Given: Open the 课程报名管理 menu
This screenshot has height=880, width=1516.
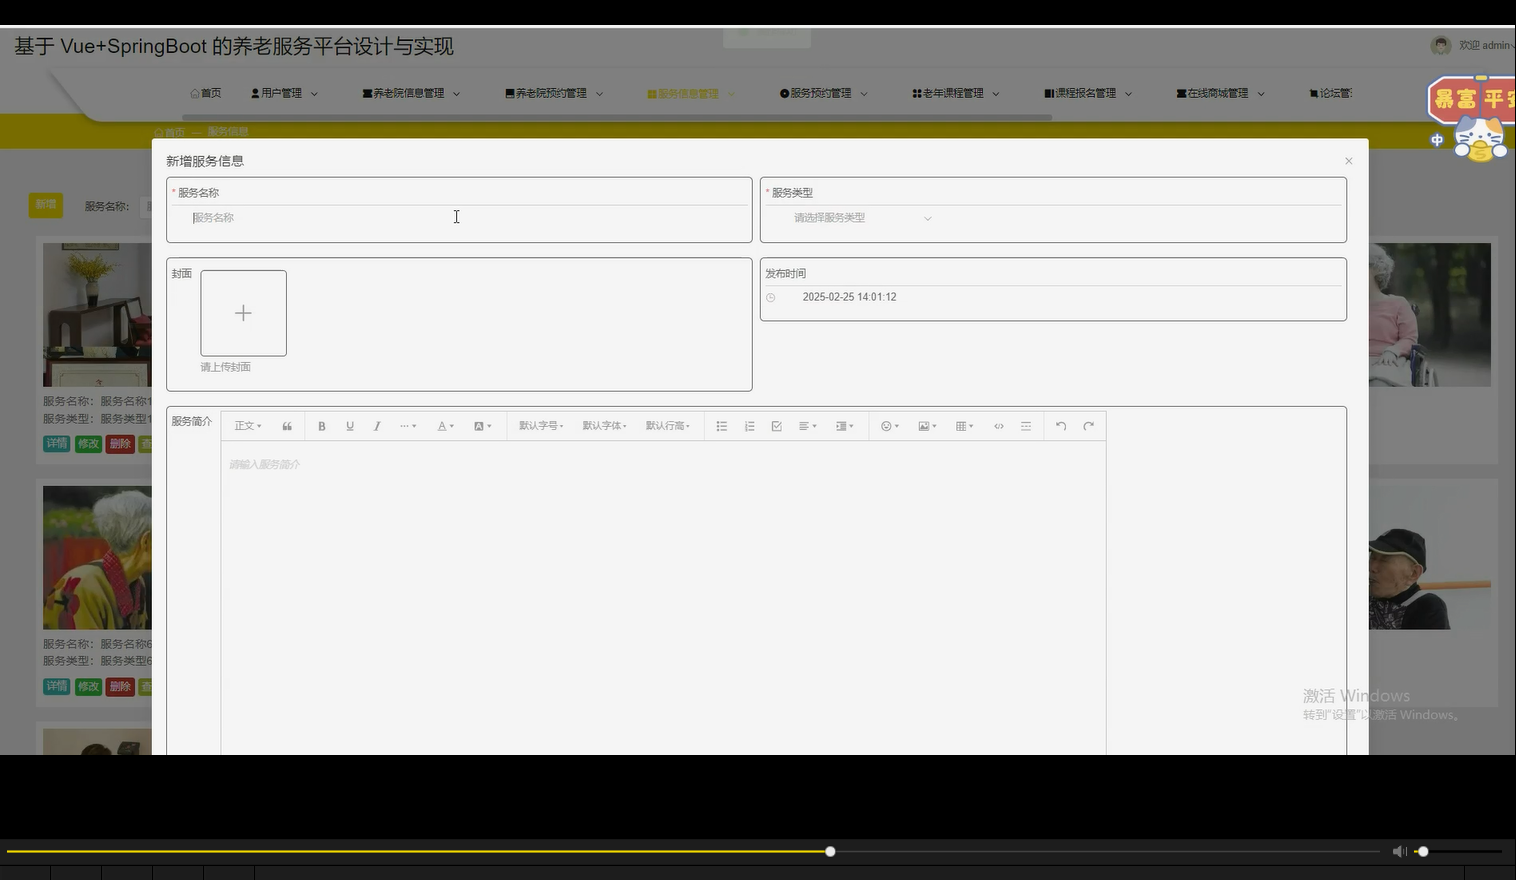Looking at the screenshot, I should [1088, 93].
